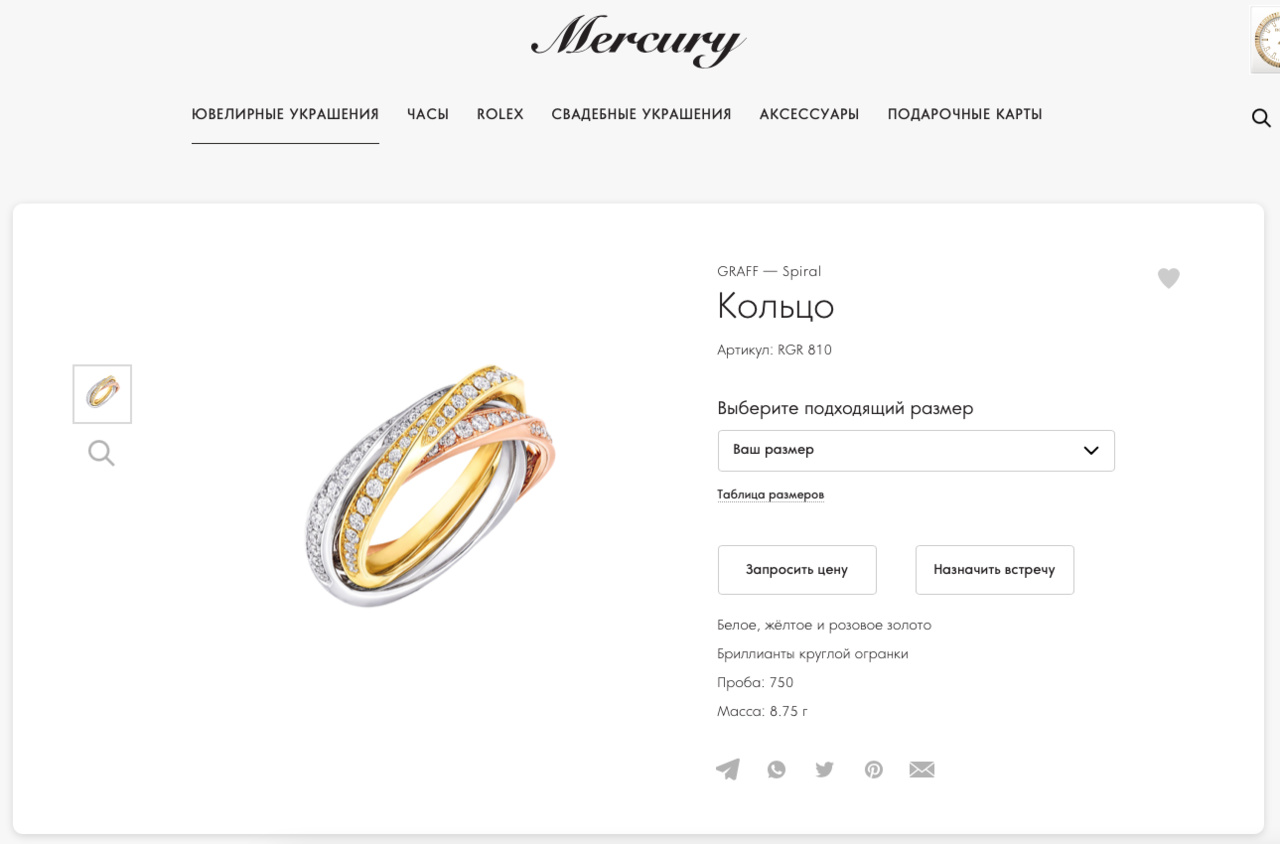1280x844 pixels.
Task: Open 'Свадебные украшения' menu item
Action: 642,114
